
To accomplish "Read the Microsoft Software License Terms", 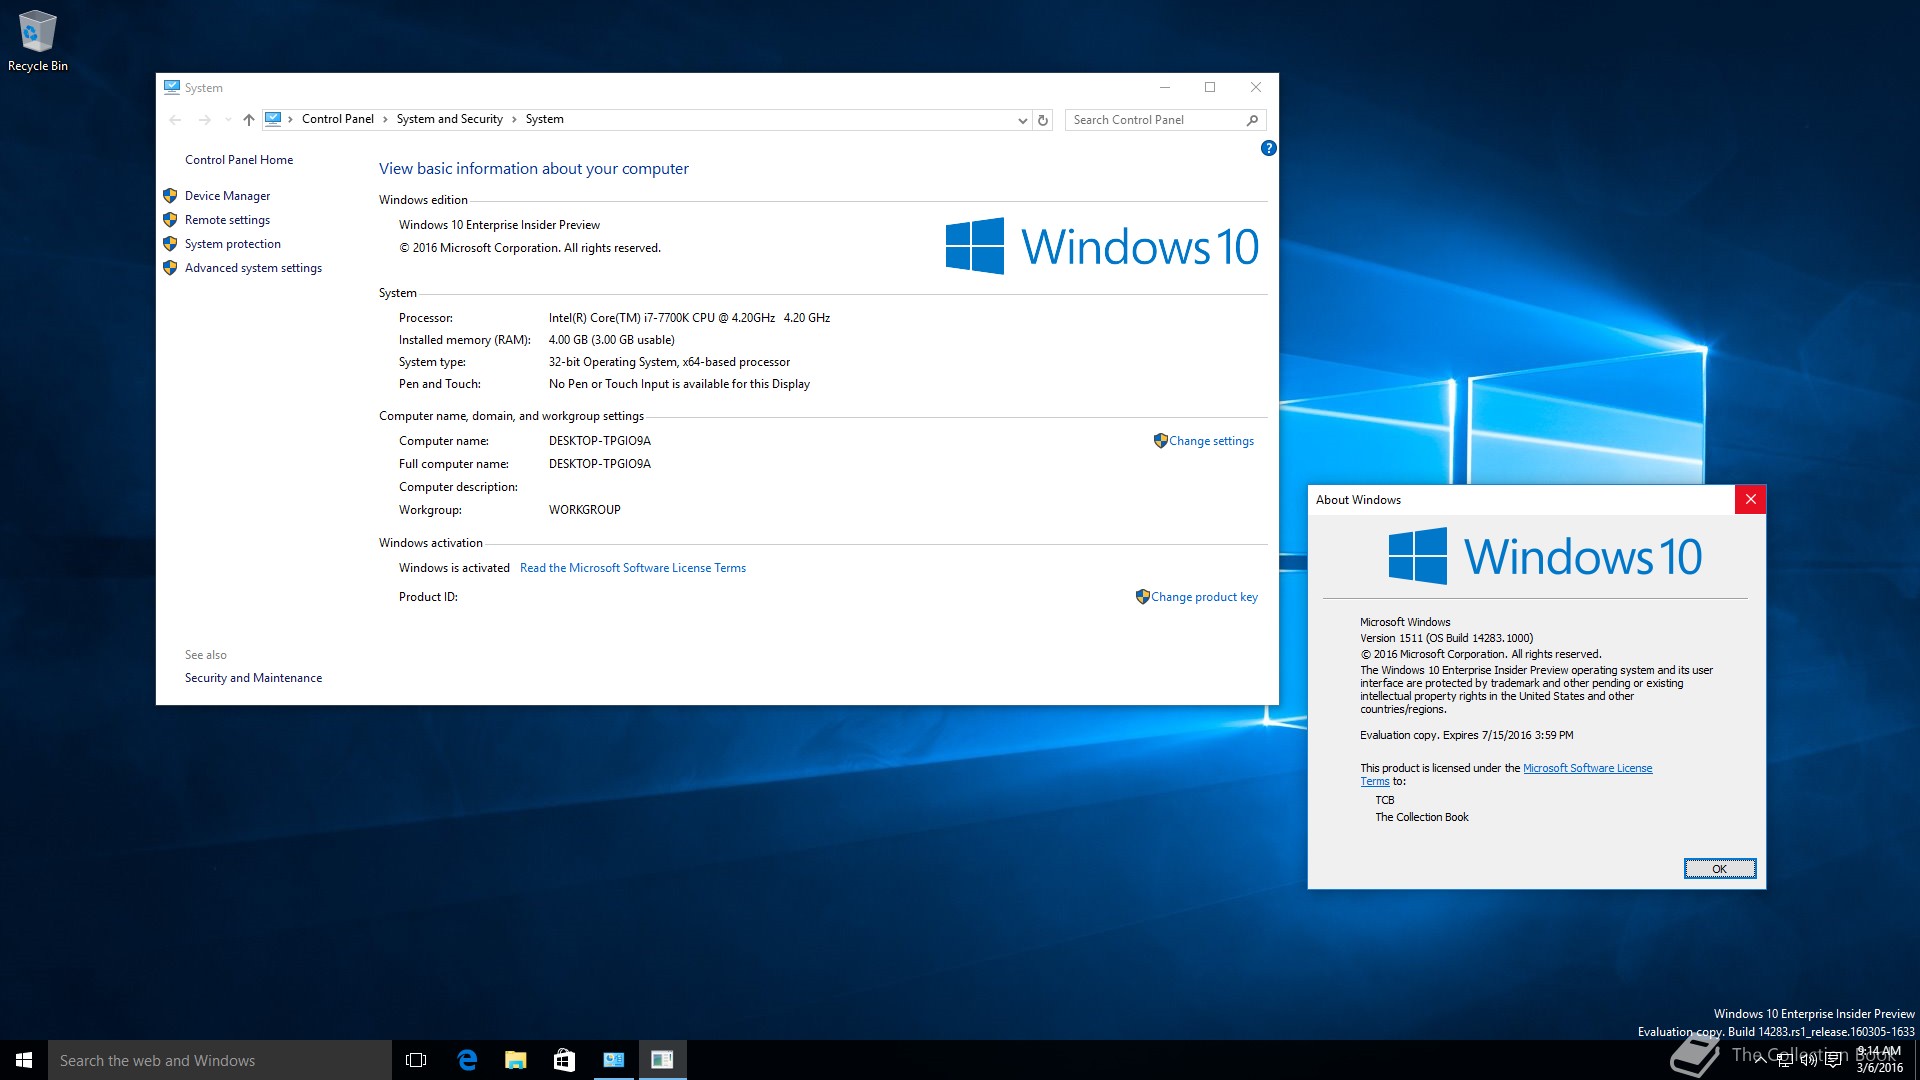I will [x=632, y=568].
